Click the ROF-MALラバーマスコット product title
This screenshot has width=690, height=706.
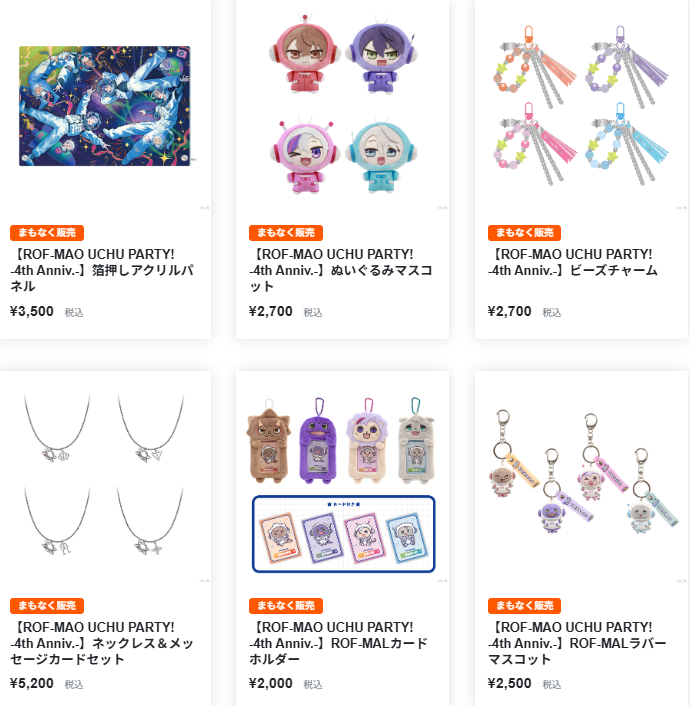(x=577, y=643)
